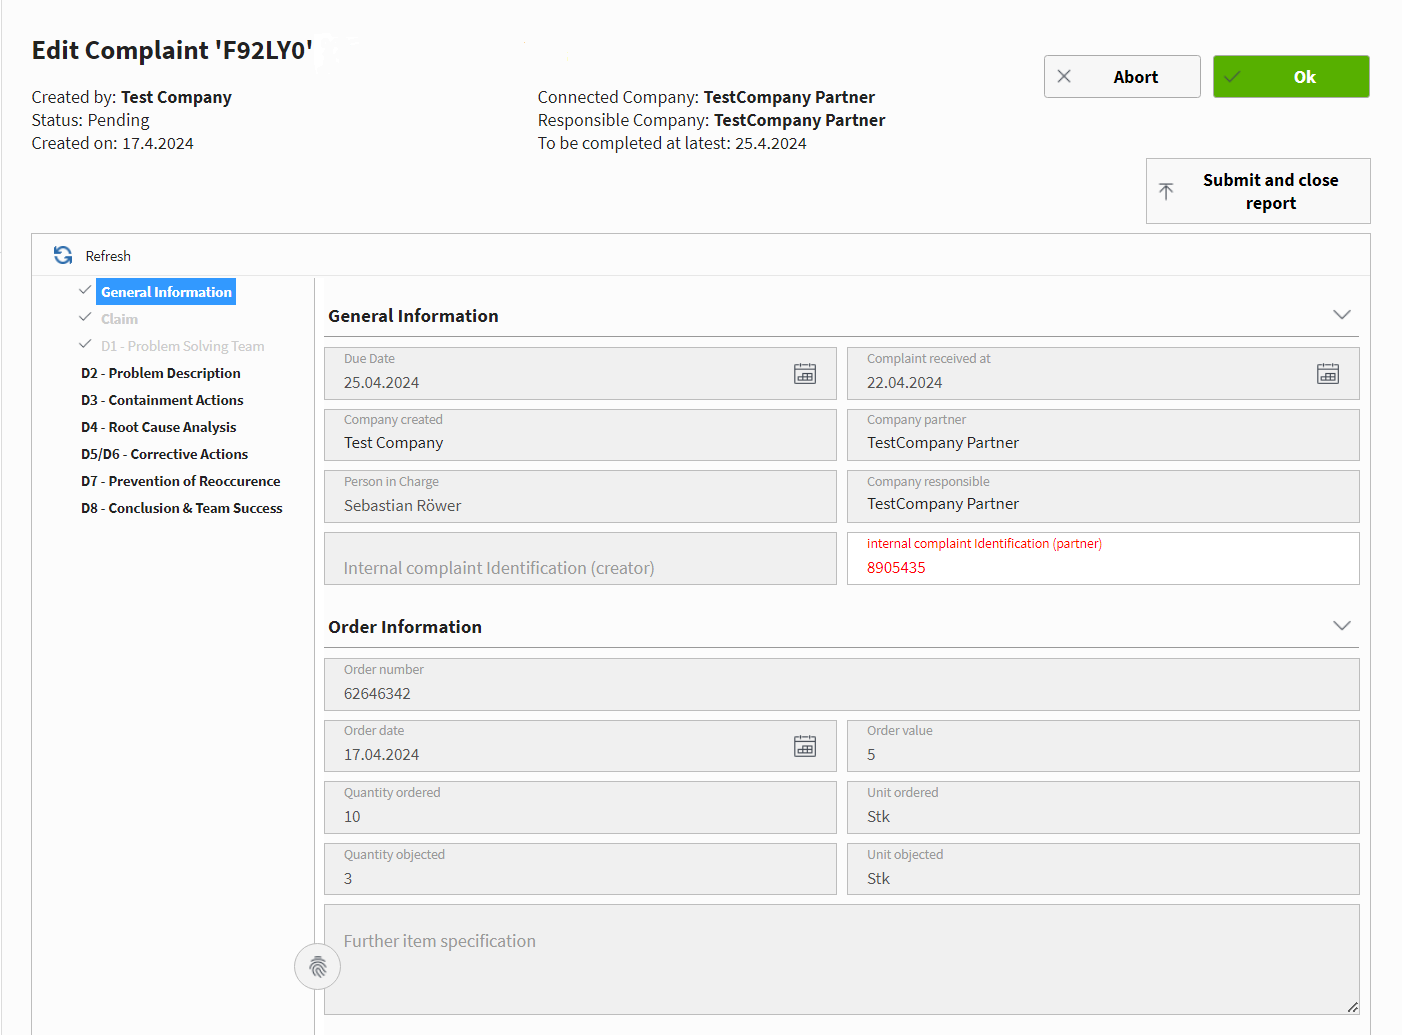
Task: Click the checkmark beside Claim
Action: (x=85, y=317)
